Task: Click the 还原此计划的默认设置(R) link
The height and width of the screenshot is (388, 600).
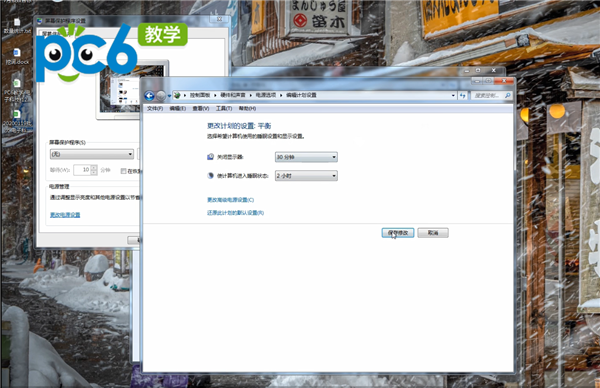Action: pos(235,213)
